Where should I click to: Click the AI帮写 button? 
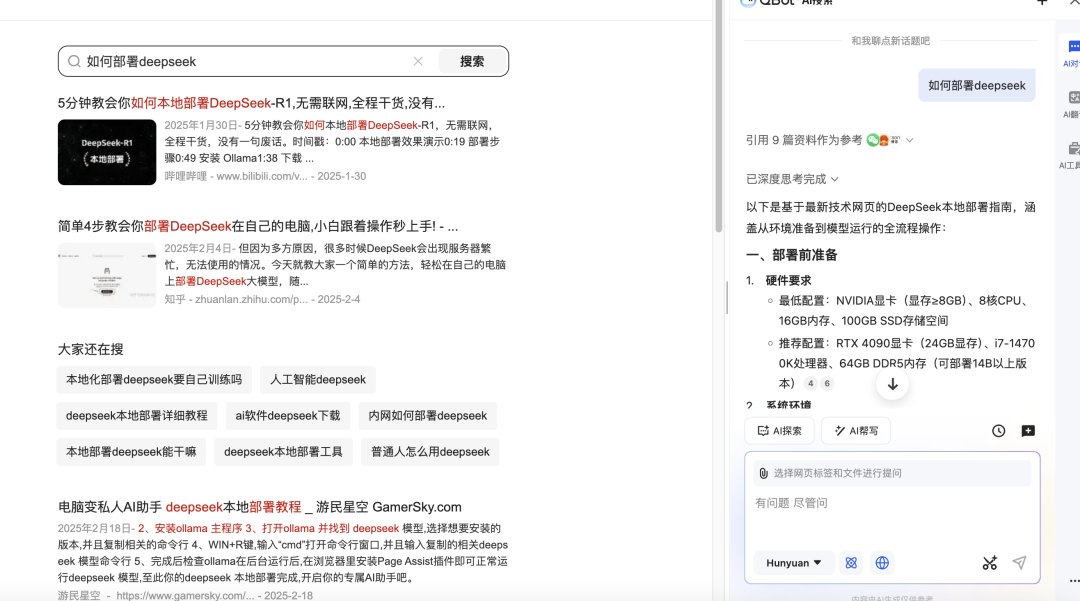pos(856,431)
